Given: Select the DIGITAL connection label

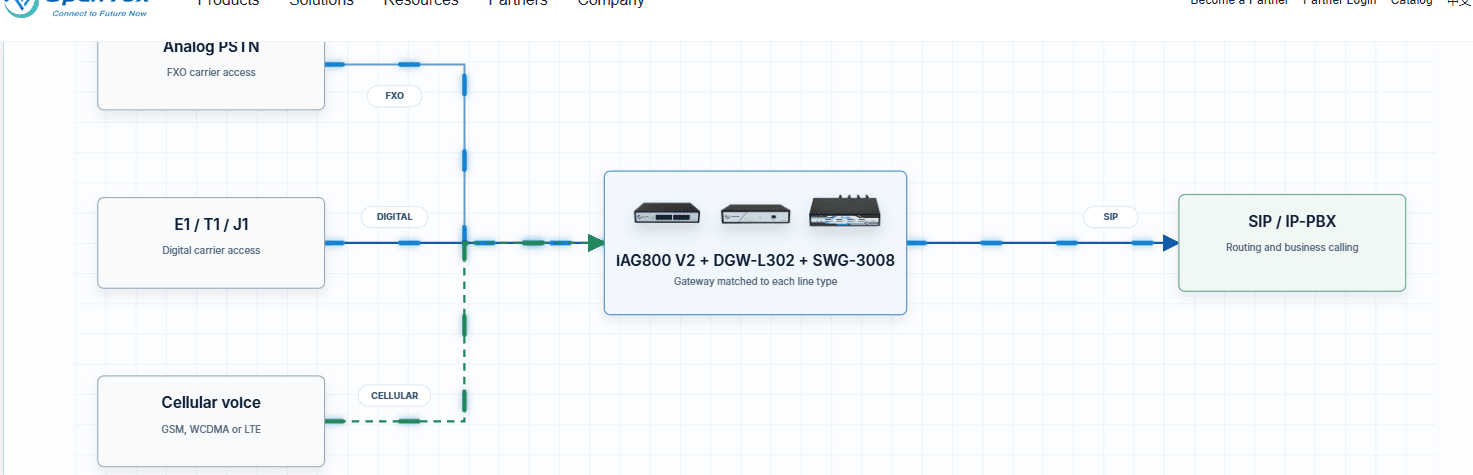Looking at the screenshot, I should 394,217.
